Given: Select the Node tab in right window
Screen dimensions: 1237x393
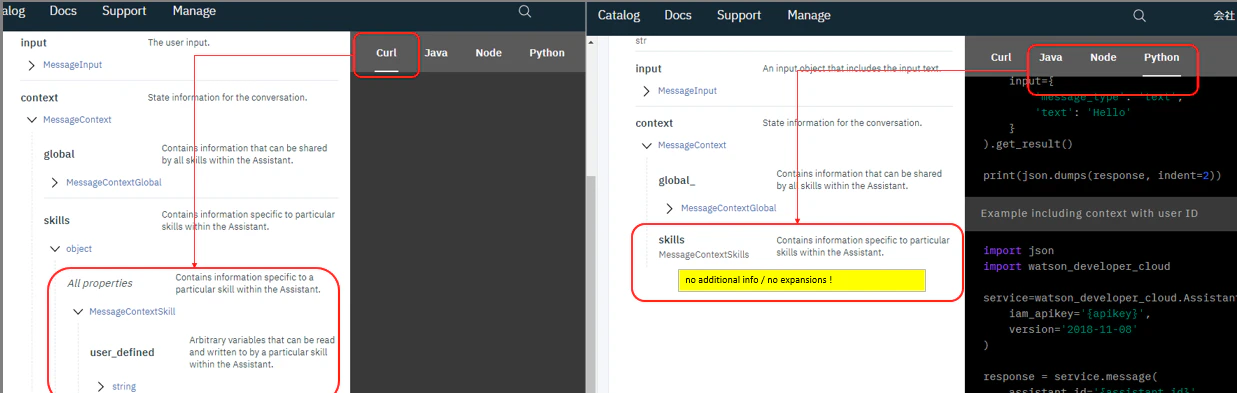Looking at the screenshot, I should [1103, 57].
